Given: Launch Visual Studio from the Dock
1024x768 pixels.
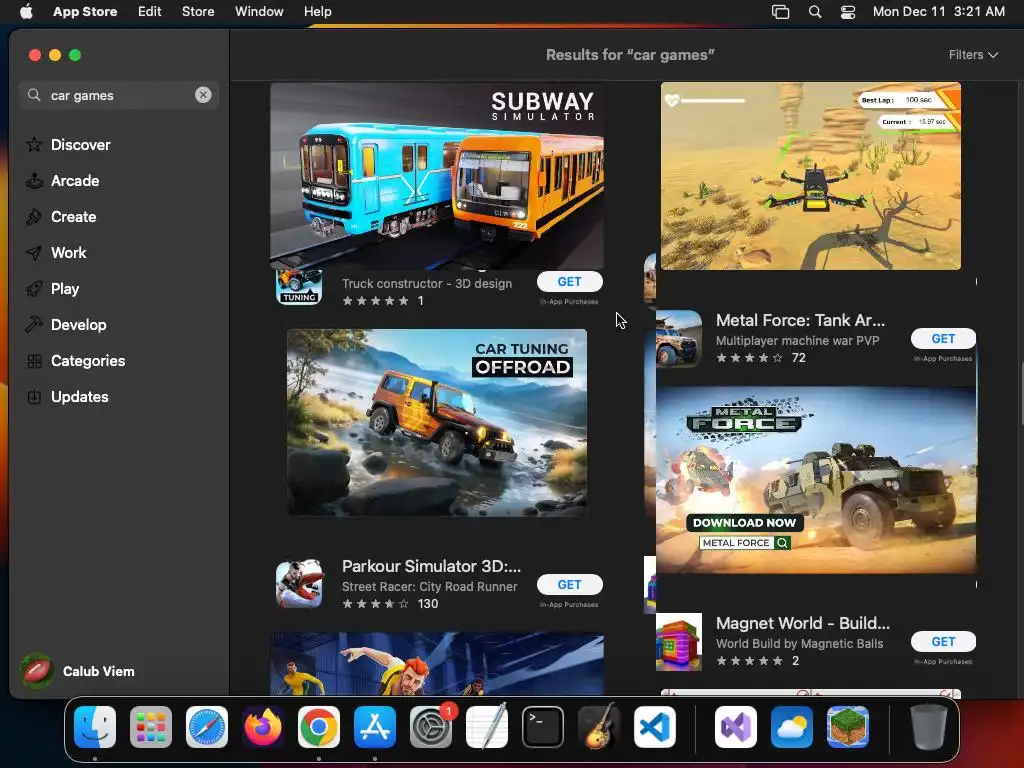Looking at the screenshot, I should 736,727.
